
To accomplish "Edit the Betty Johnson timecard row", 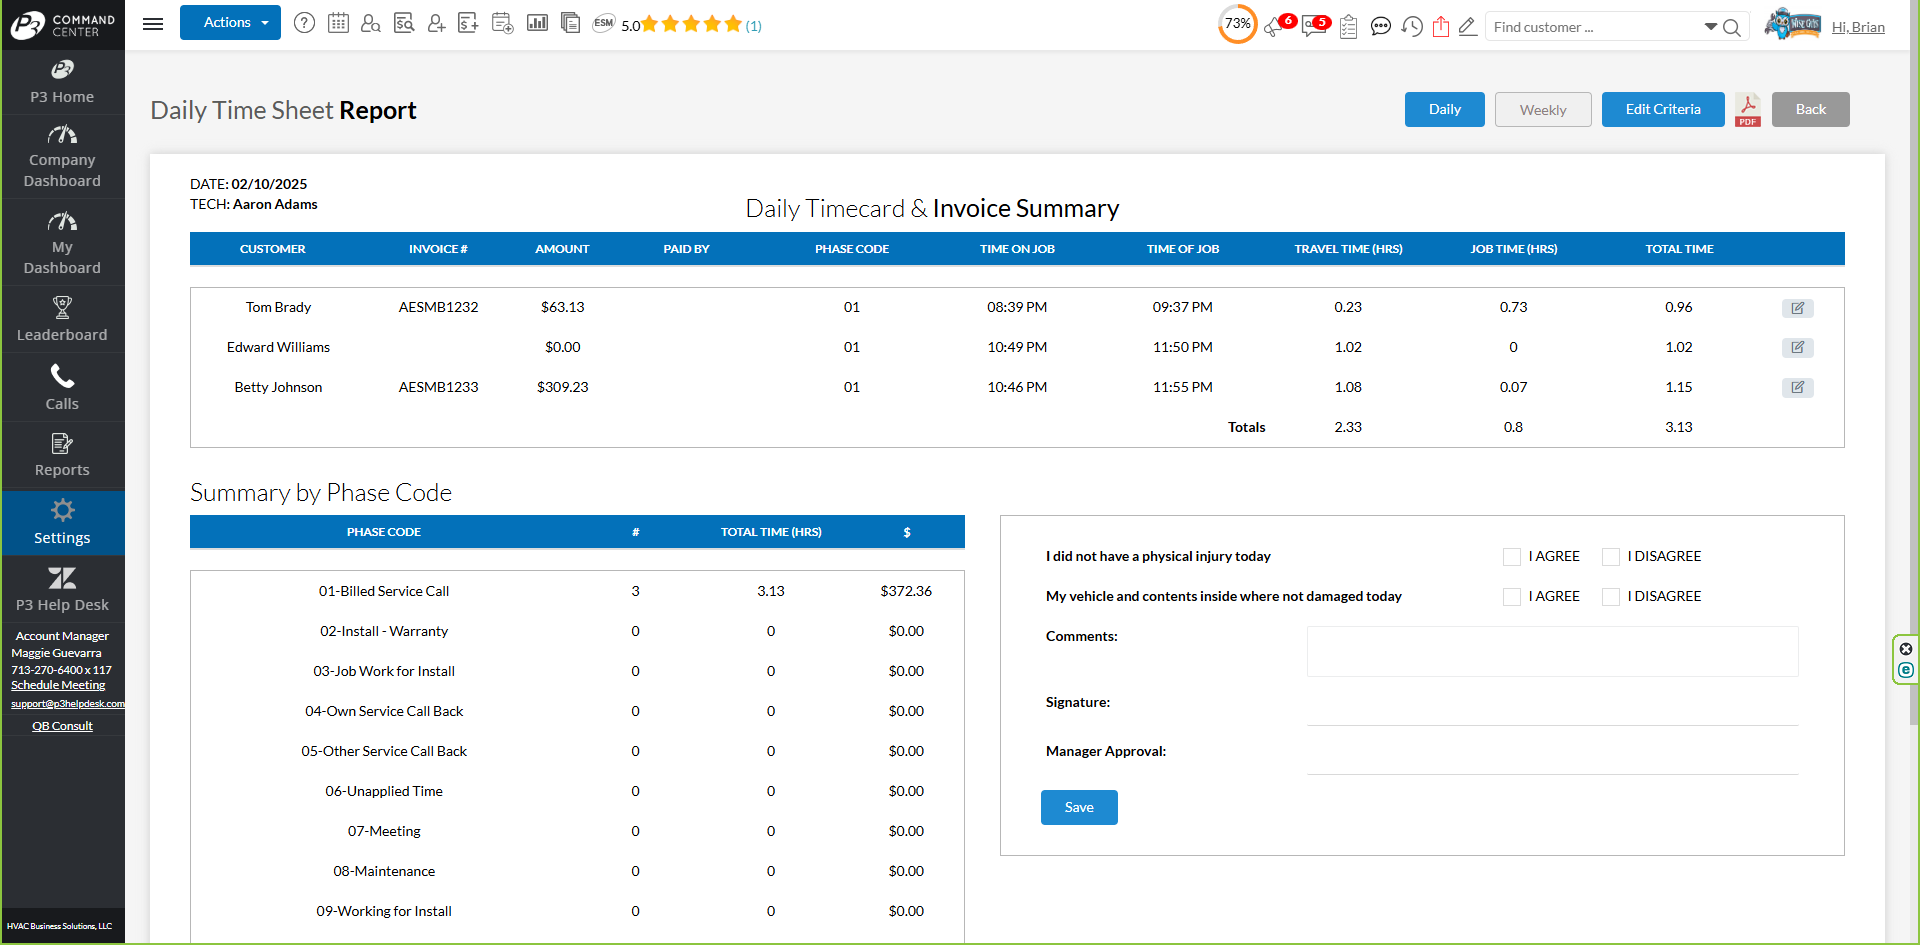I will coord(1797,388).
